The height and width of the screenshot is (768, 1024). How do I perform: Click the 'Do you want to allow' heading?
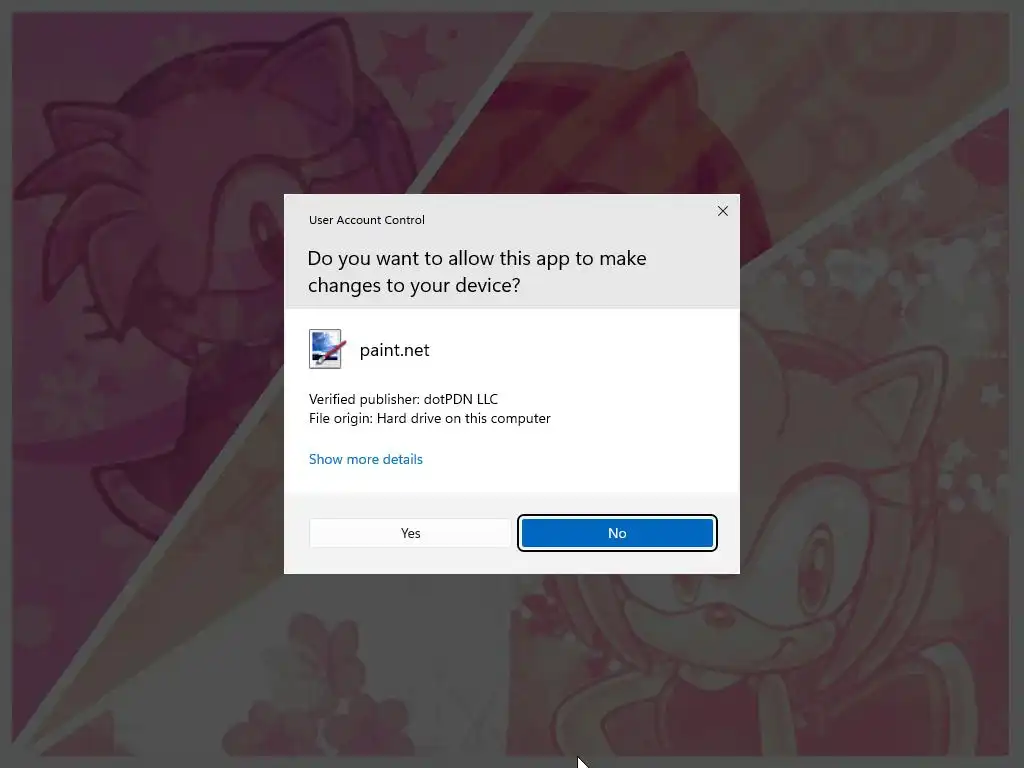point(477,272)
